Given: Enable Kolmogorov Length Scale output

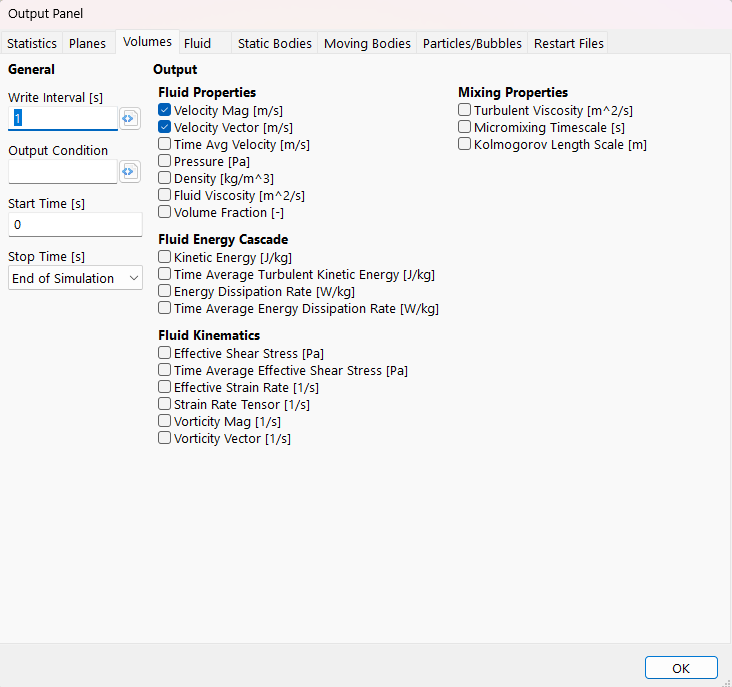Looking at the screenshot, I should pos(465,145).
